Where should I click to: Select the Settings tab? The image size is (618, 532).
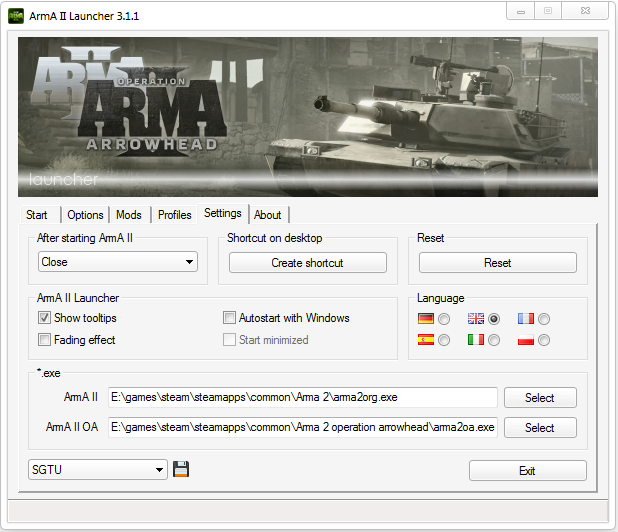223,213
